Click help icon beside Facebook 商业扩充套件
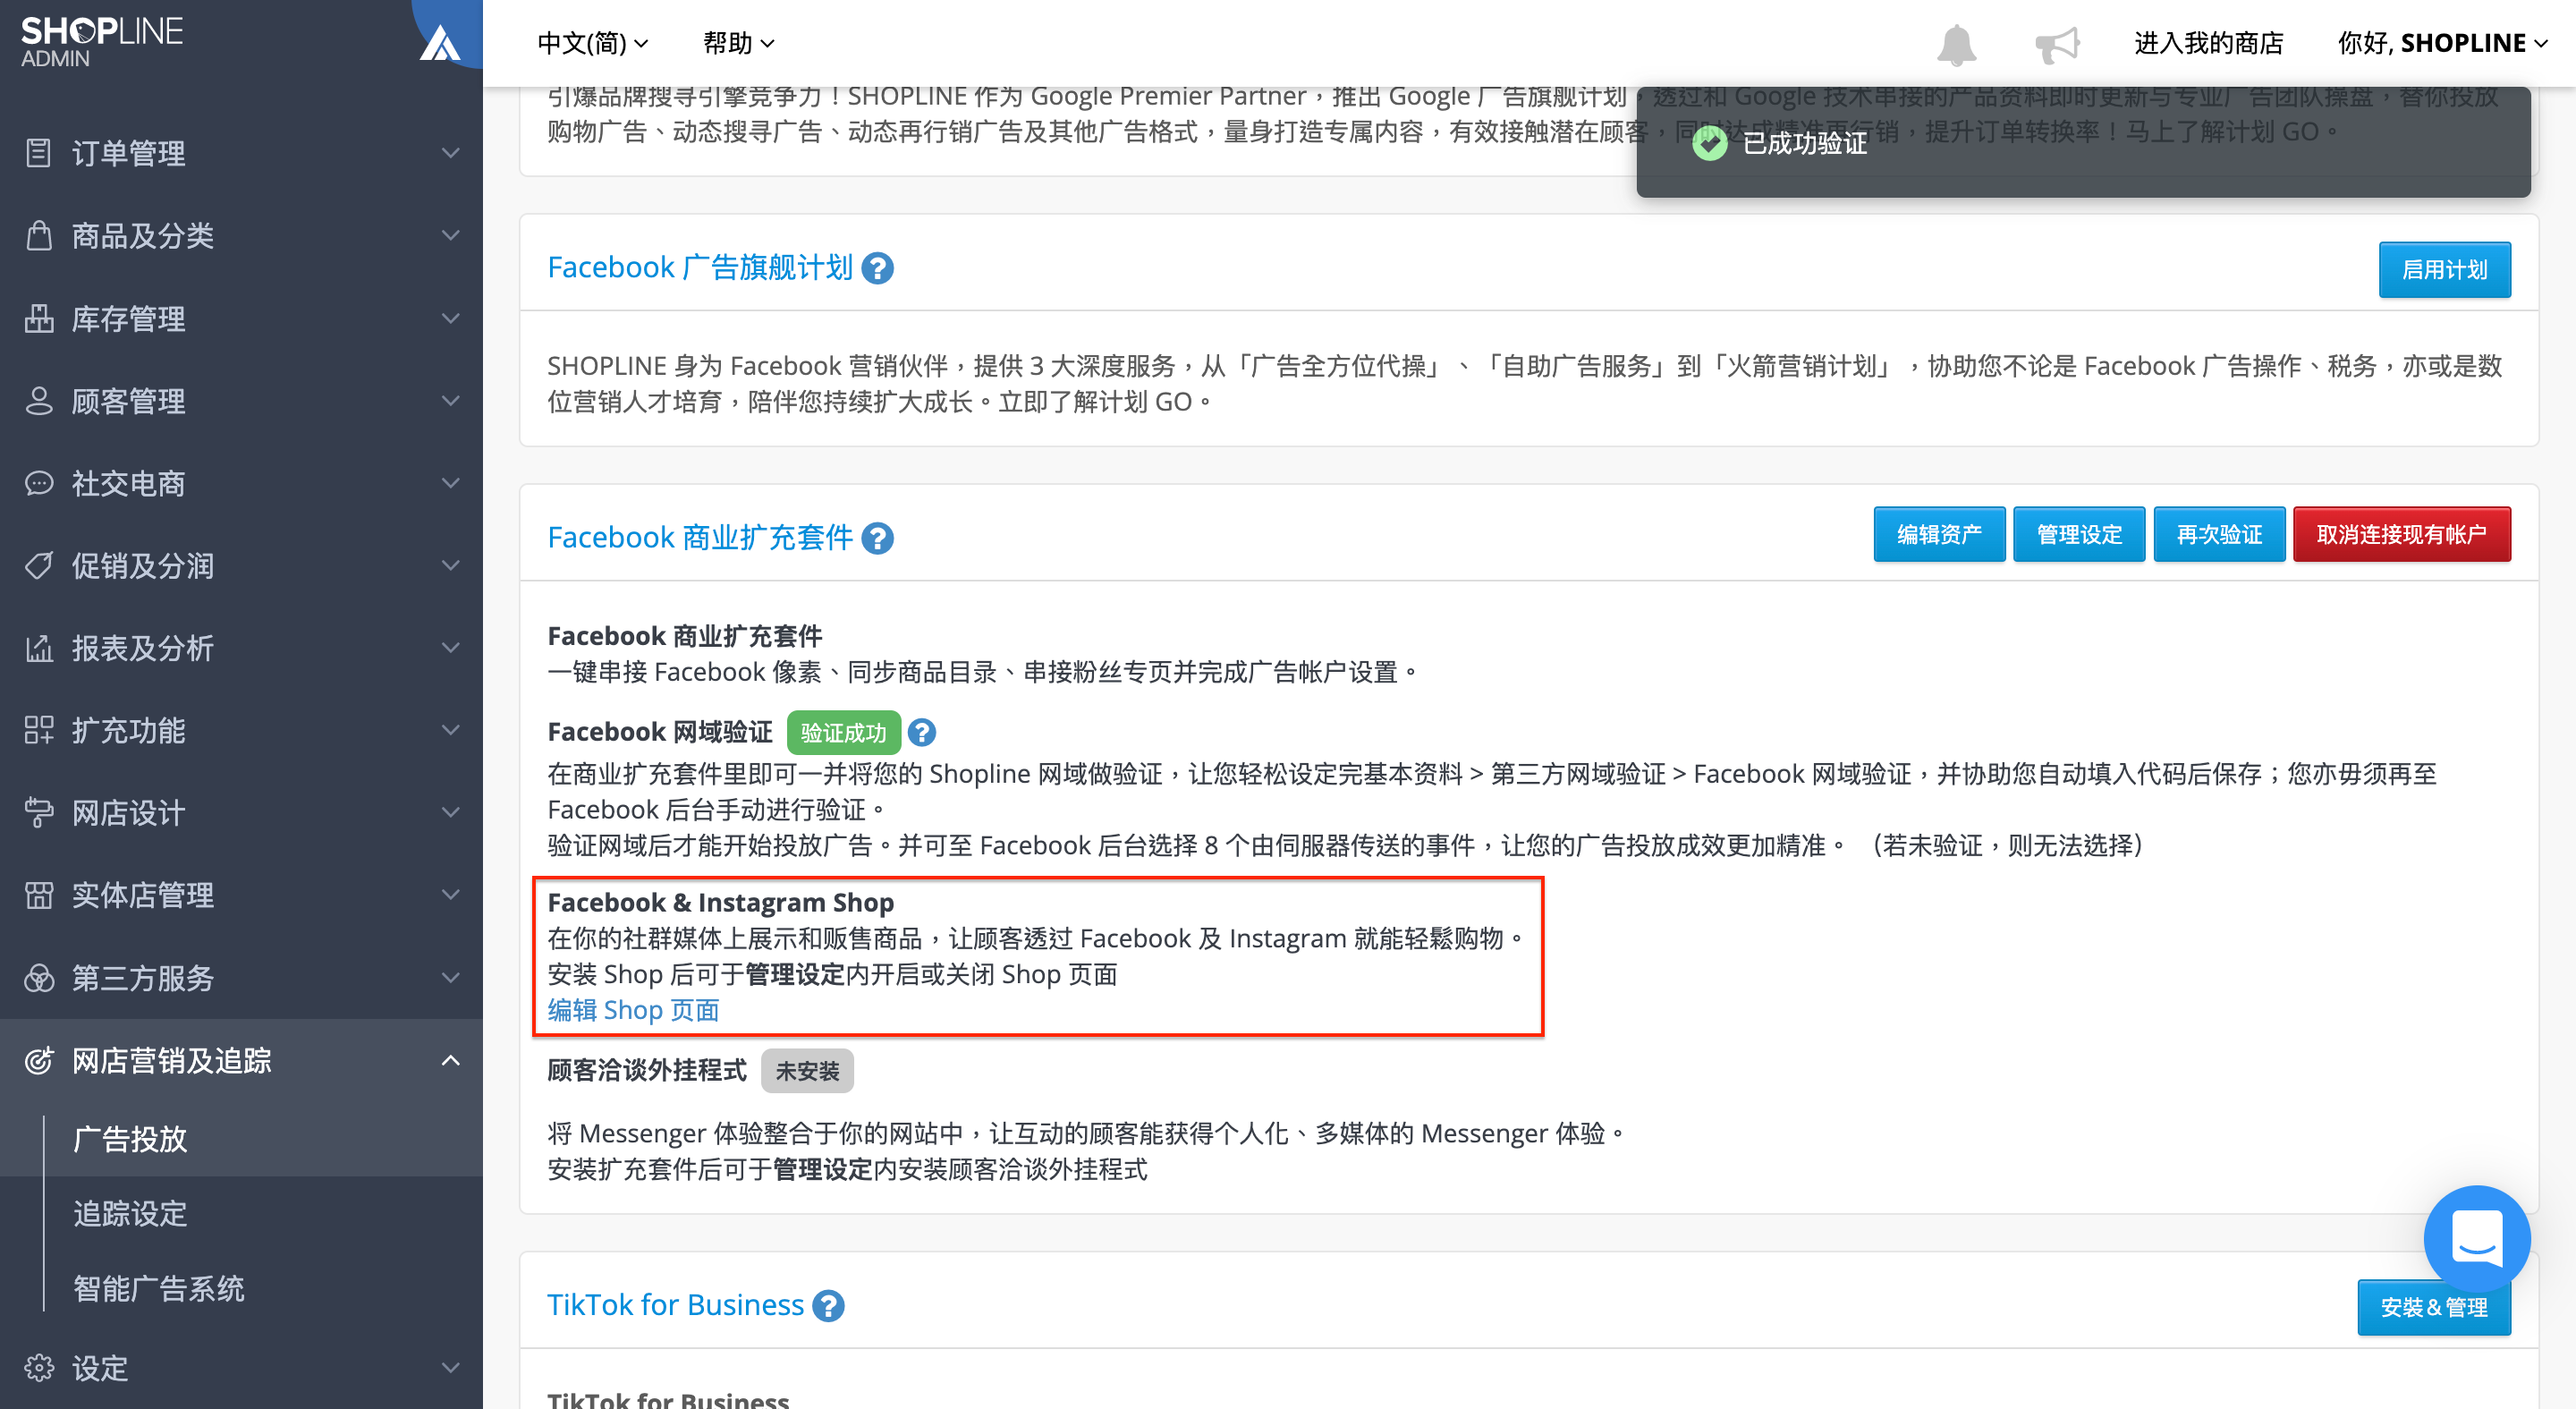This screenshot has height=1409, width=2576. [877, 538]
